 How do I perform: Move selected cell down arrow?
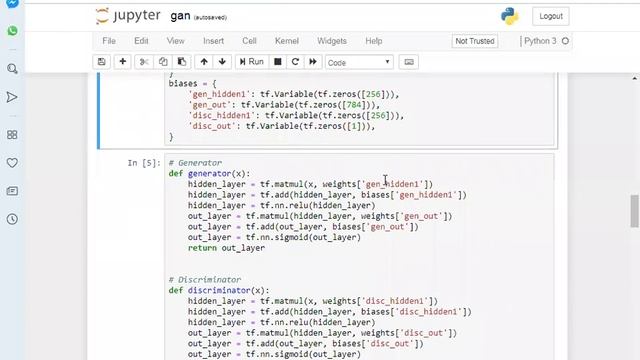[222, 62]
